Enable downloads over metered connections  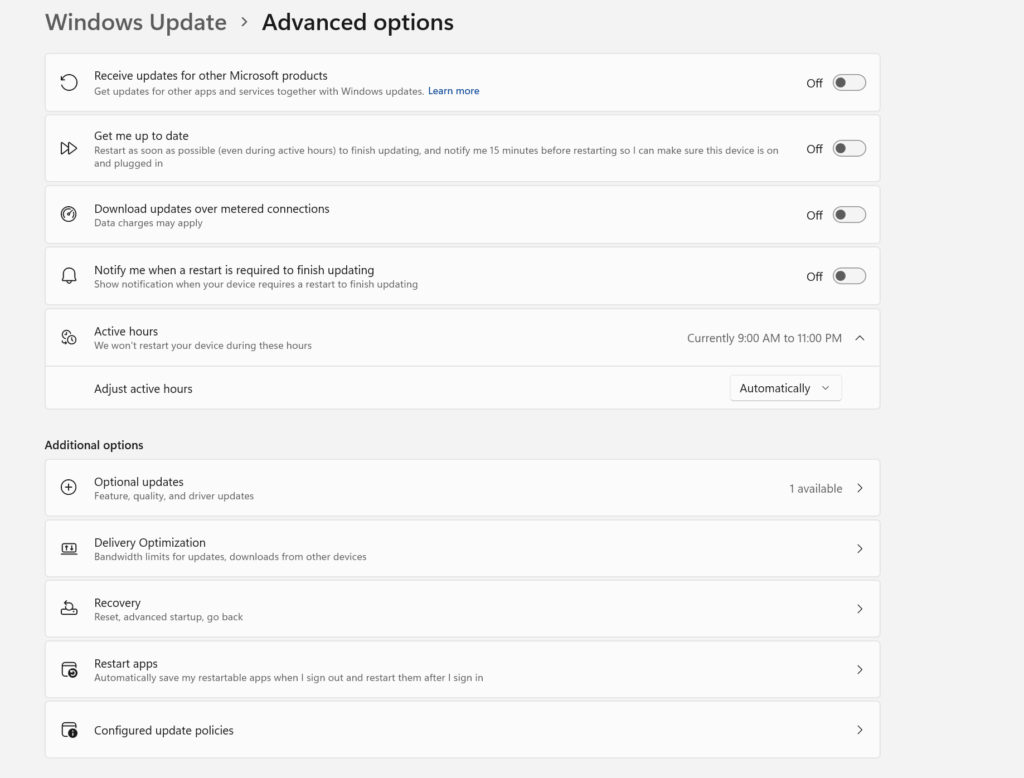pyautogui.click(x=849, y=215)
